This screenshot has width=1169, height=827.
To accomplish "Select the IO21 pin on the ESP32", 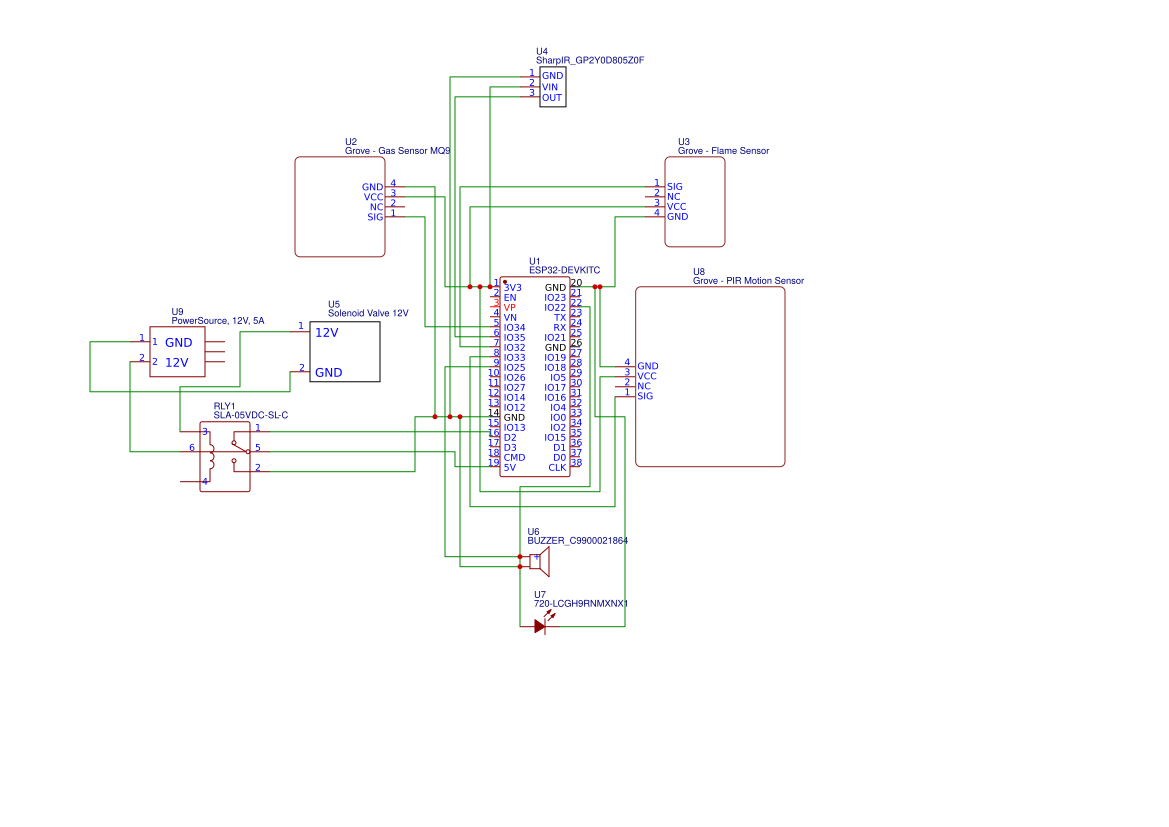I will (555, 338).
